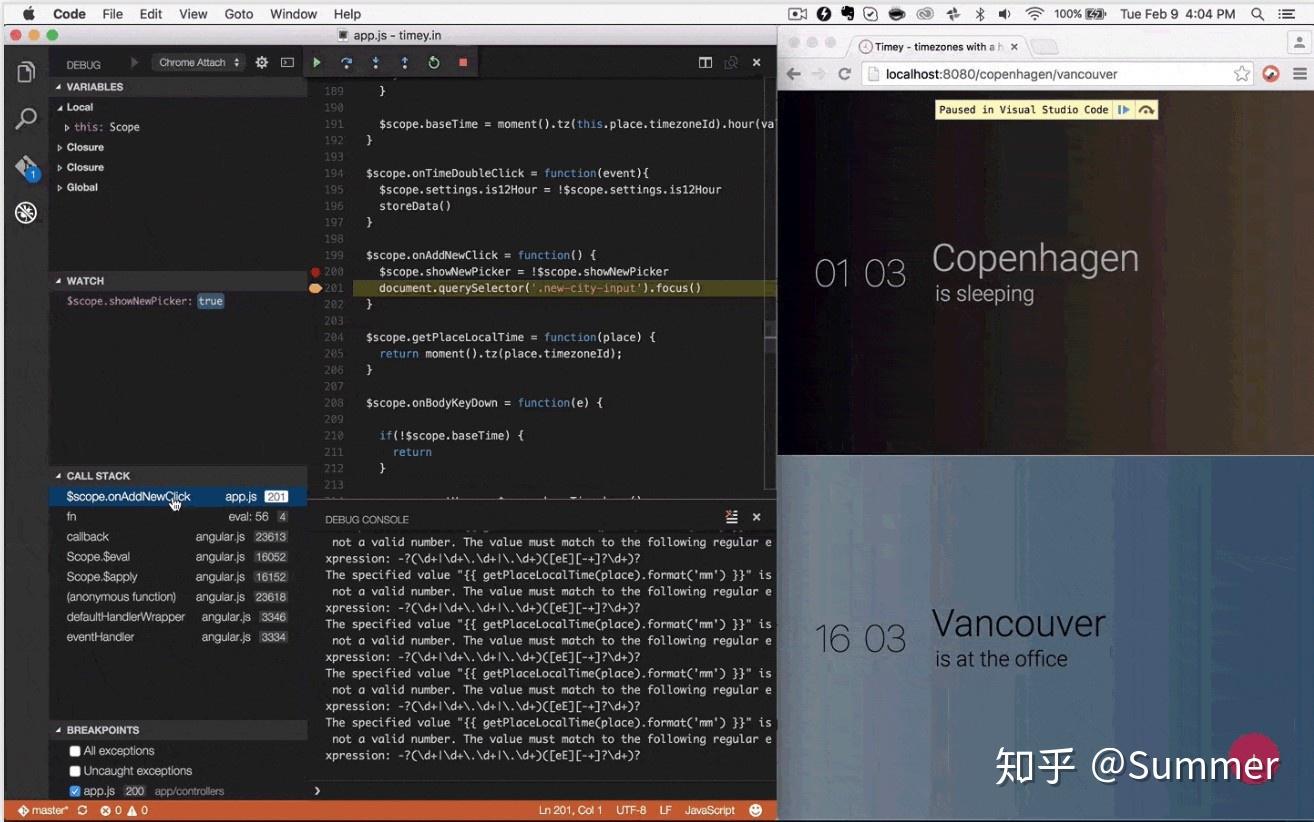
Task: Expand the Global variables scope
Action: [84, 187]
